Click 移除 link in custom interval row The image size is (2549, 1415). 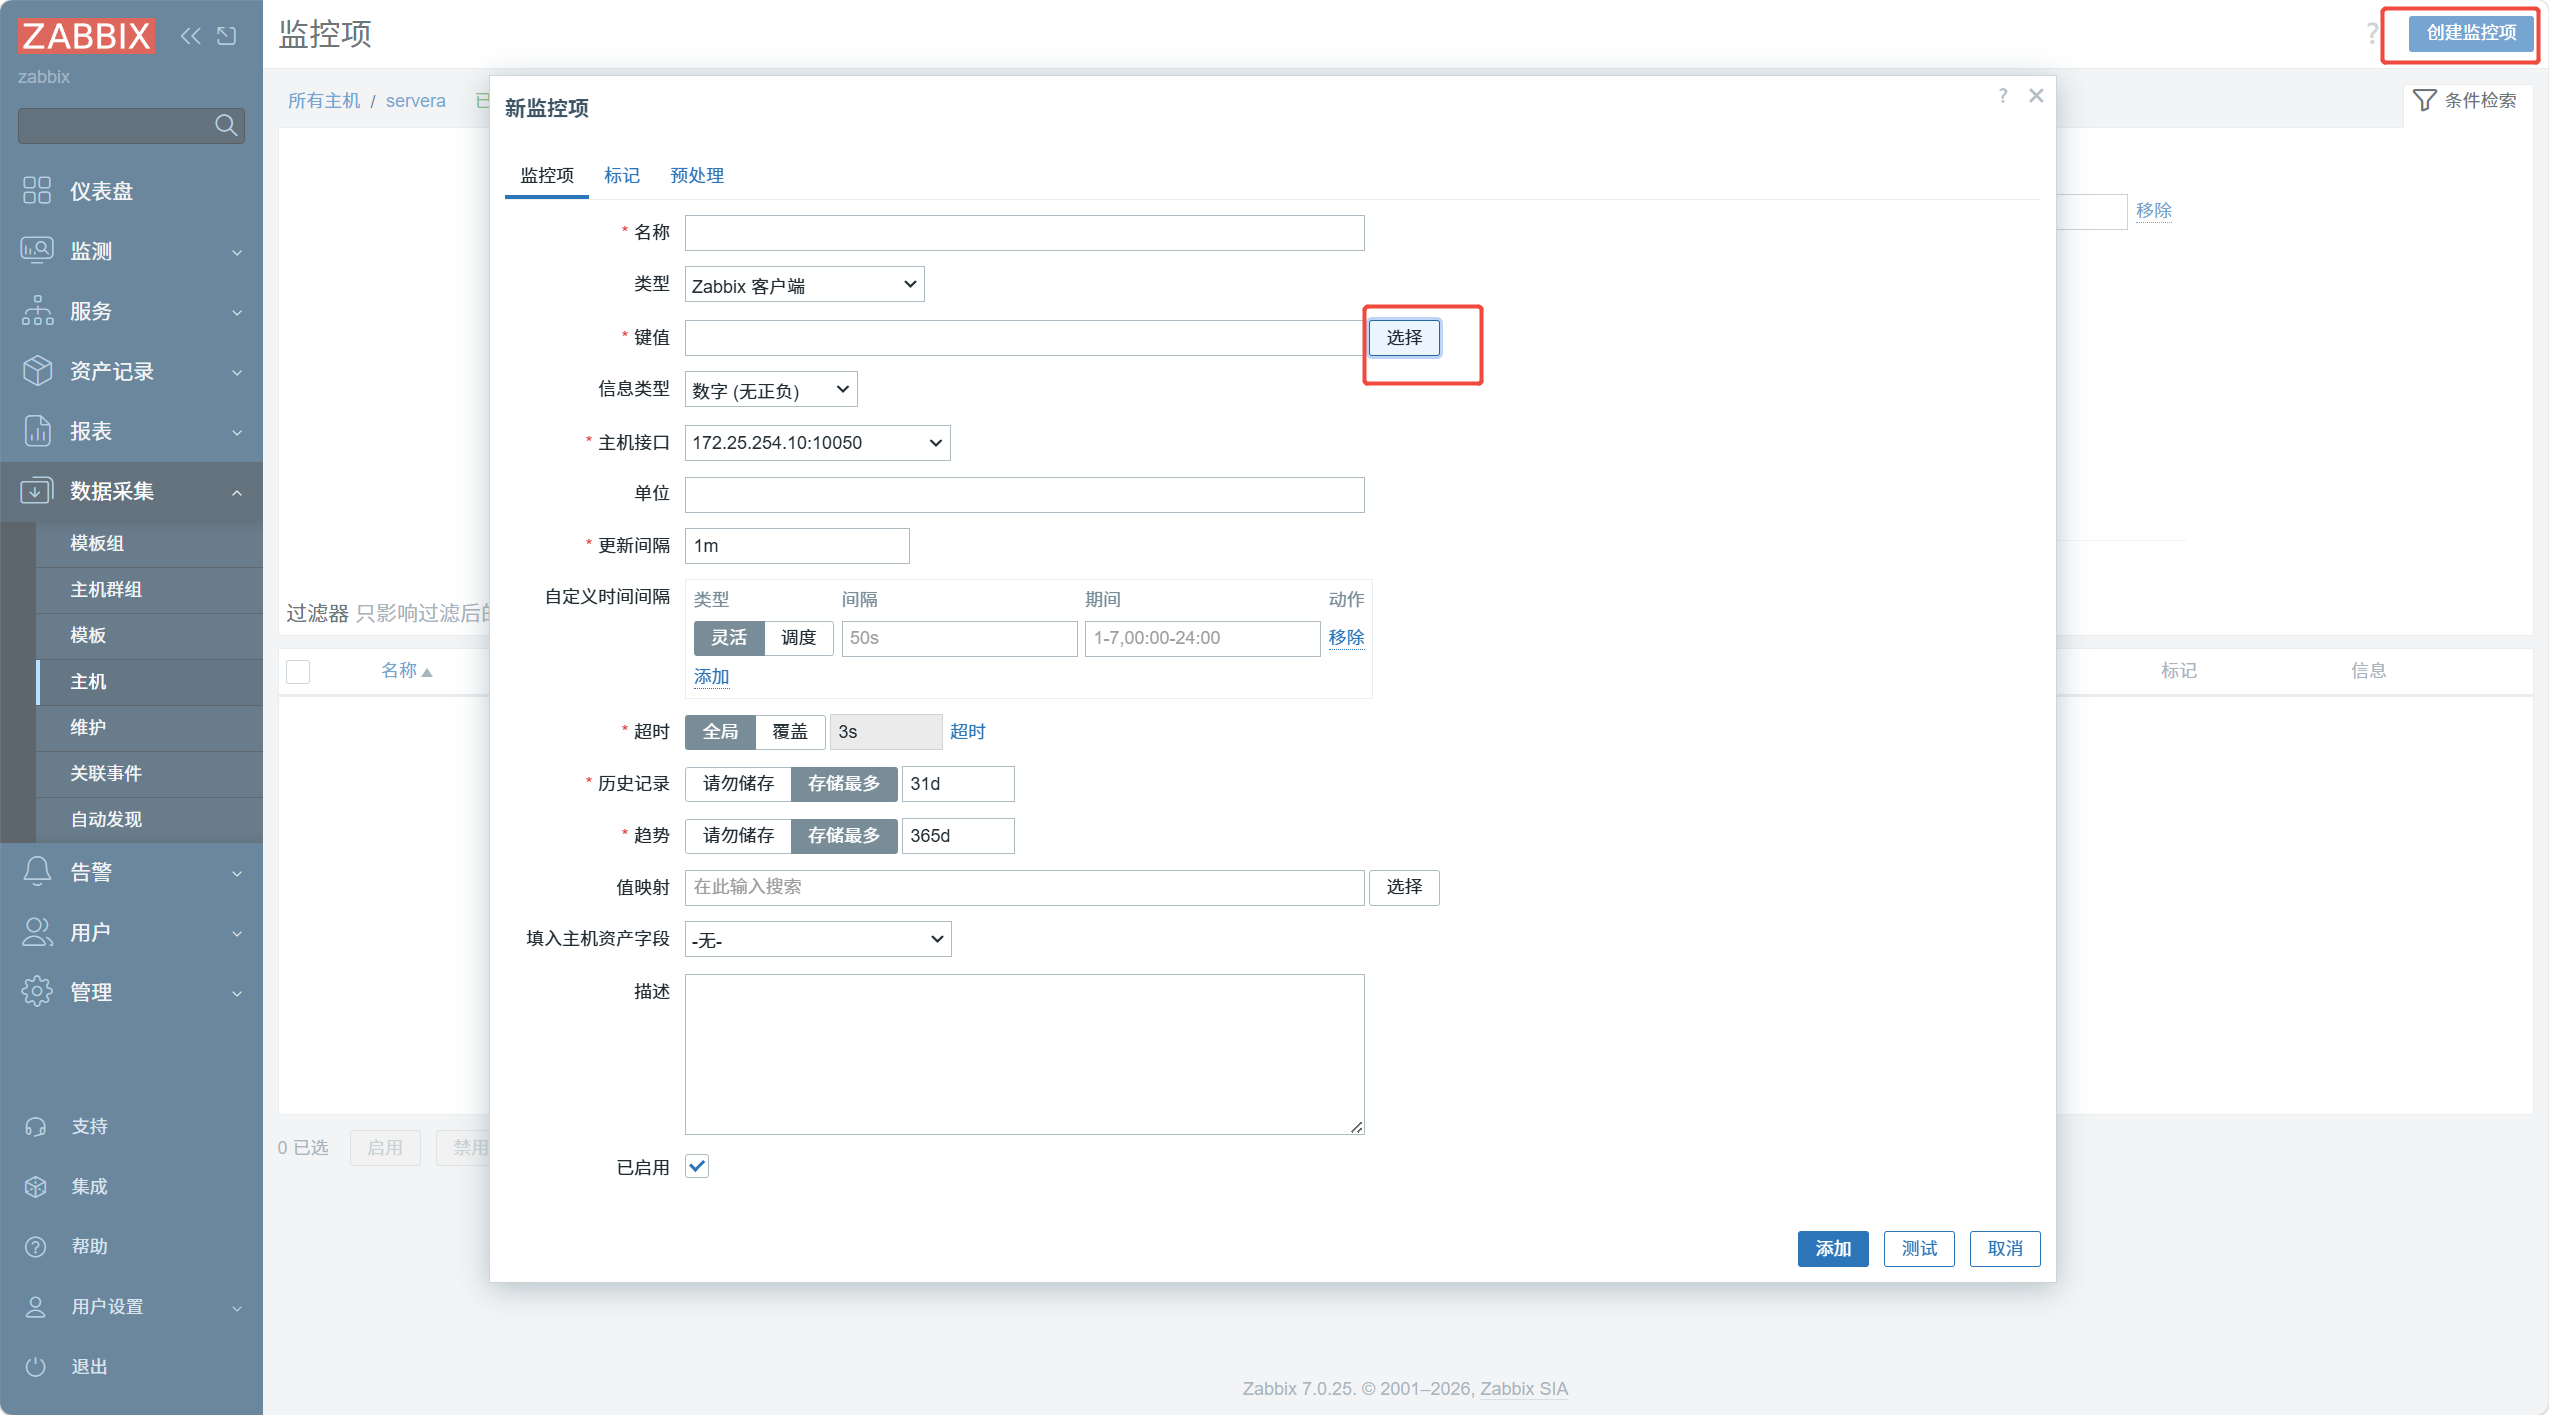coord(1346,638)
